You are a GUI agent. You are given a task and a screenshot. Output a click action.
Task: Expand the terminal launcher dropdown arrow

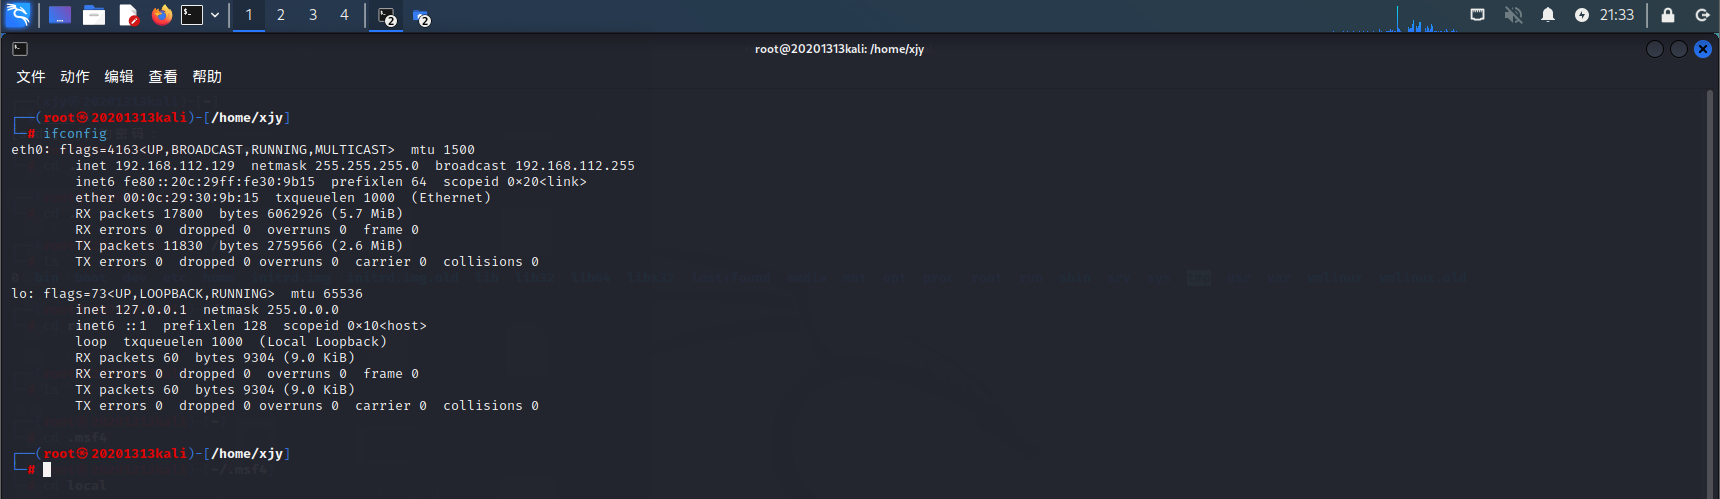pos(215,15)
